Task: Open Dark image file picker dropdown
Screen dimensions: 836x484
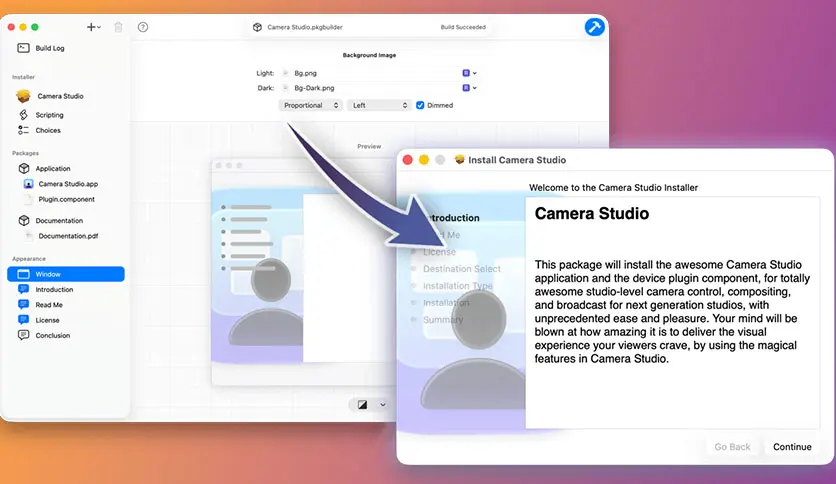Action: (469, 88)
